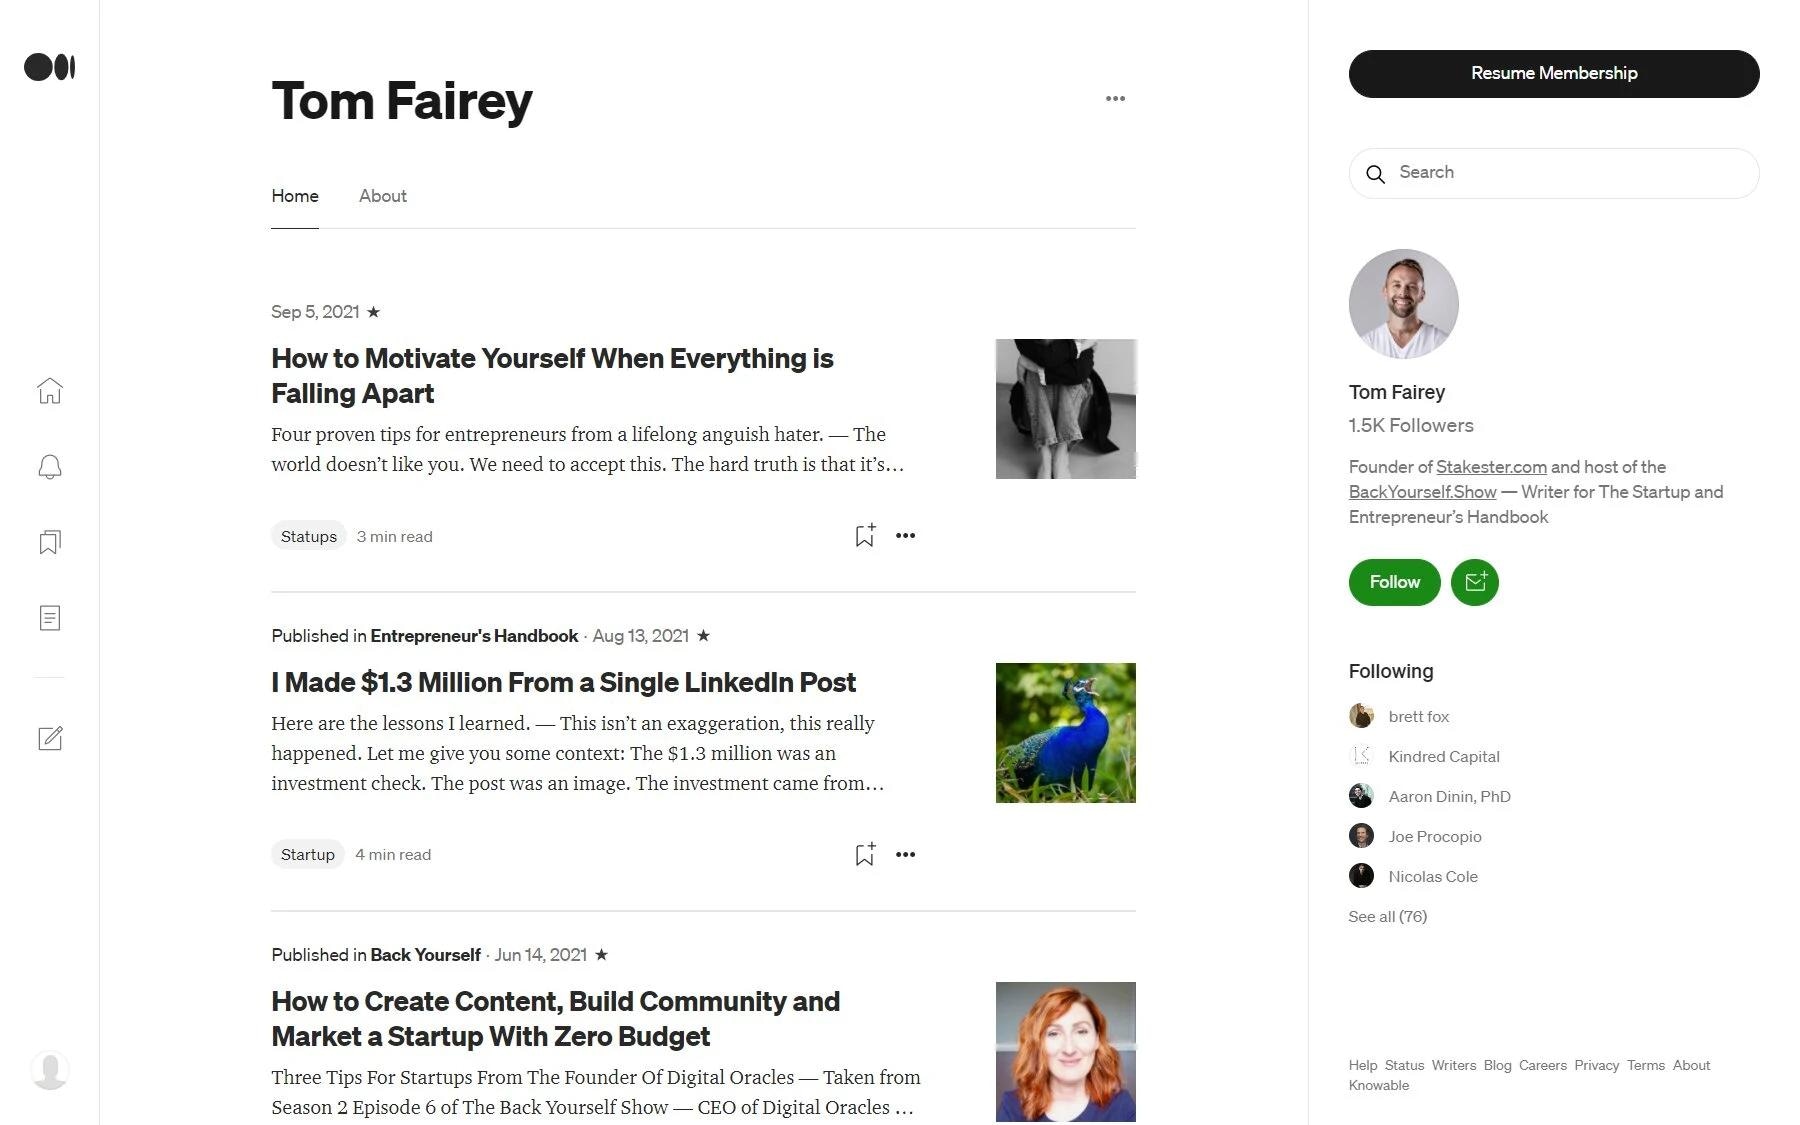Click '3 min read' label
The image size is (1800, 1125).
395,537
